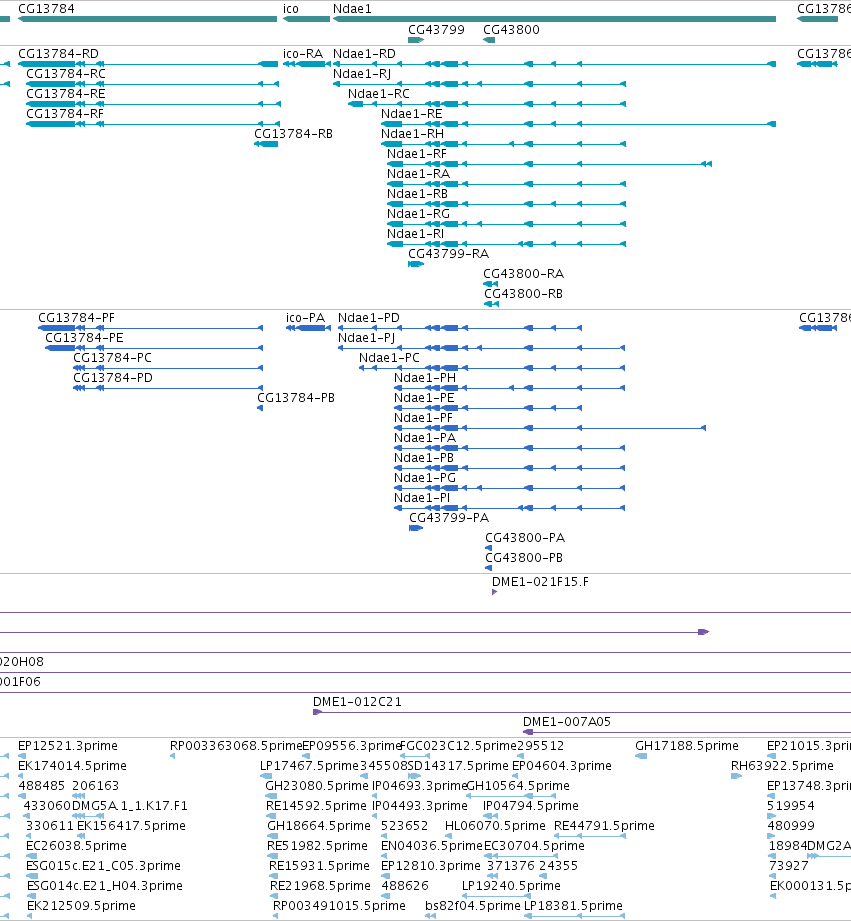Open transcript CG13784-RE
The width and height of the screenshot is (851, 921).
pos(66,93)
